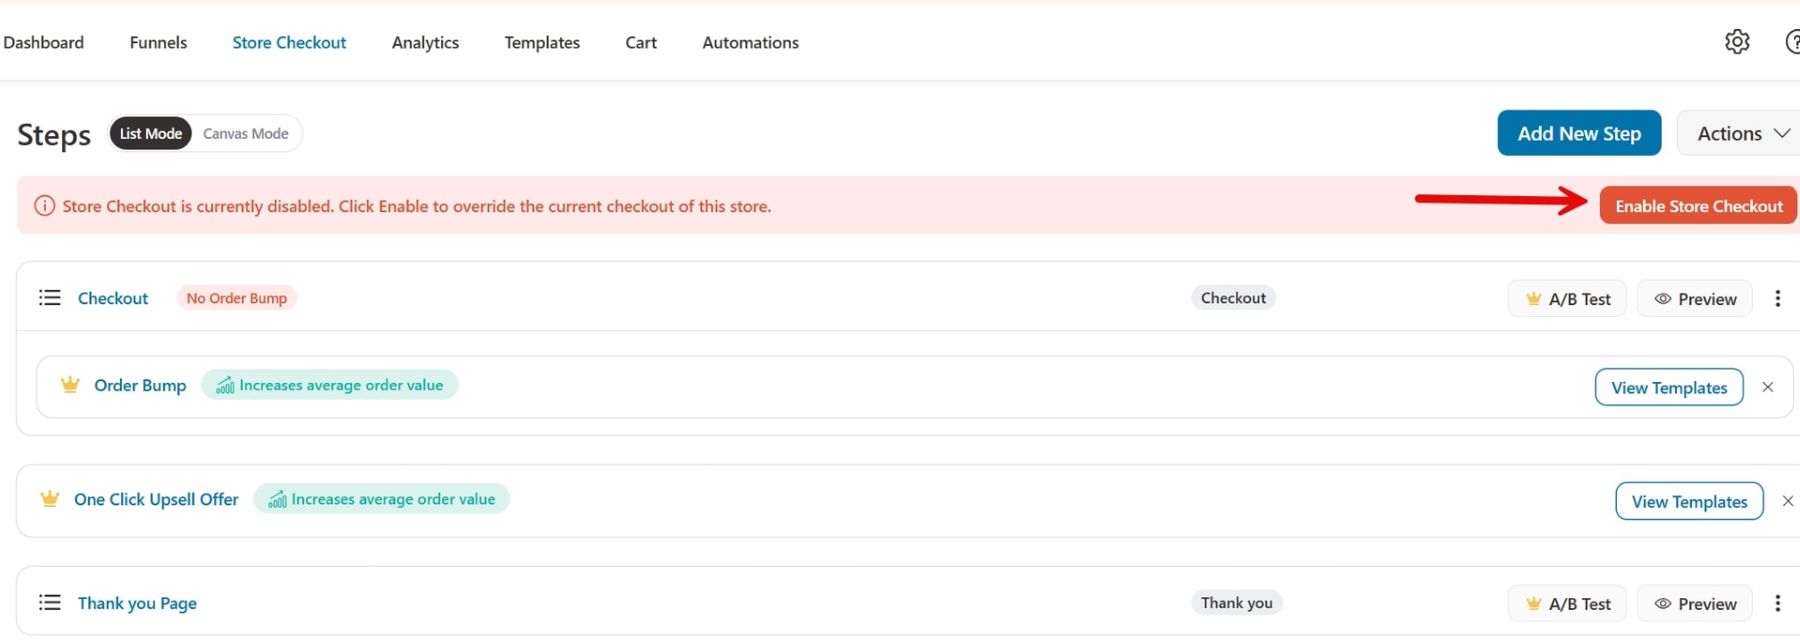The height and width of the screenshot is (643, 1800).
Task: Click the grey Checkout type label
Action: (x=1233, y=298)
